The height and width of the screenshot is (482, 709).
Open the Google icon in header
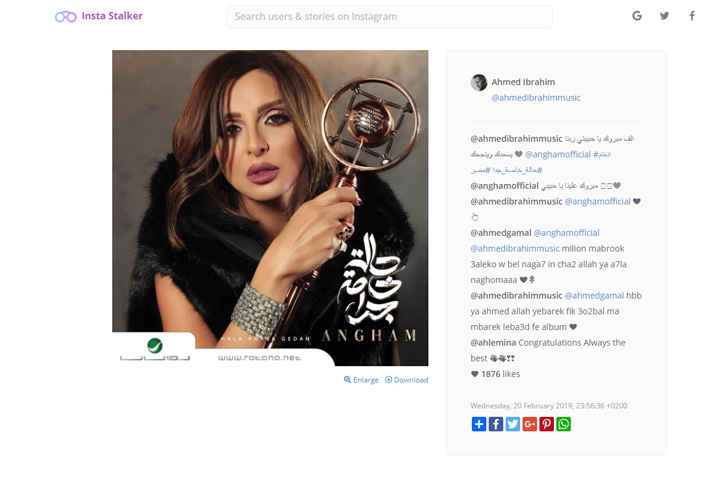click(637, 16)
